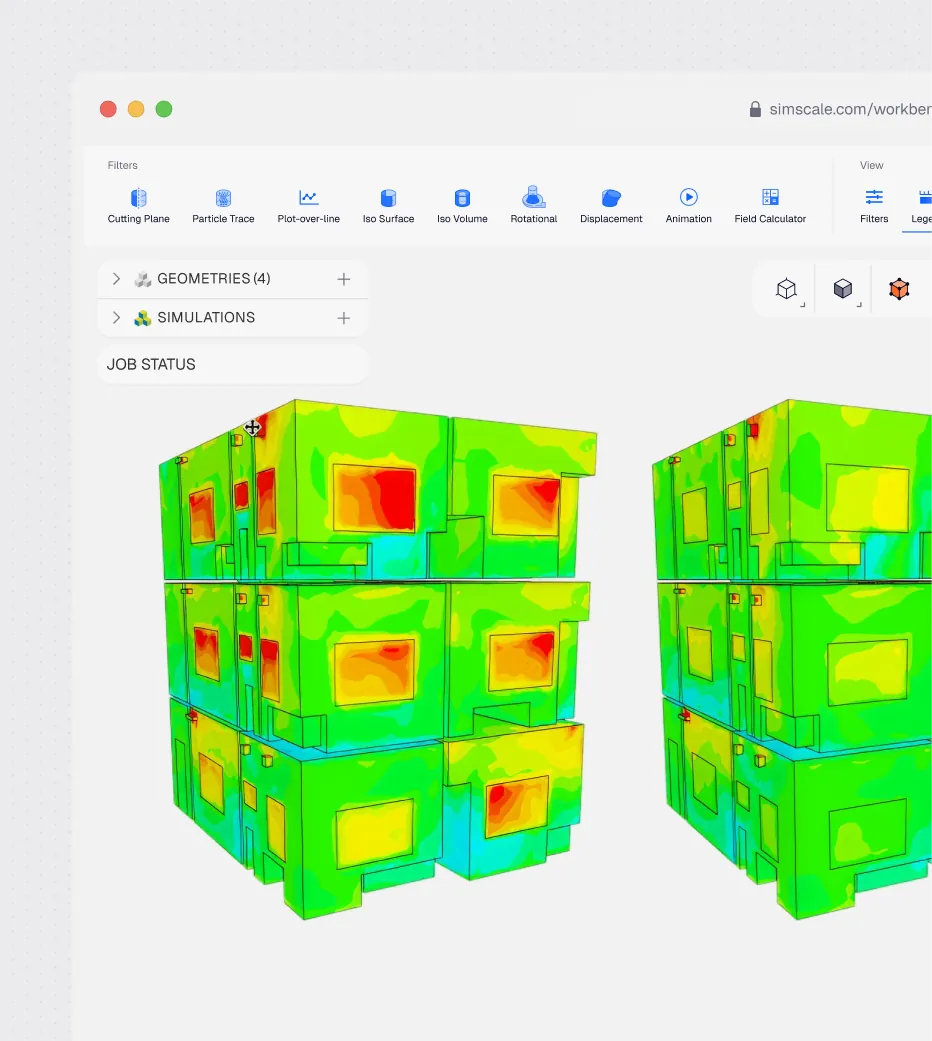Toggle the Filters view panel
The width and height of the screenshot is (932, 1041).
tap(874, 206)
